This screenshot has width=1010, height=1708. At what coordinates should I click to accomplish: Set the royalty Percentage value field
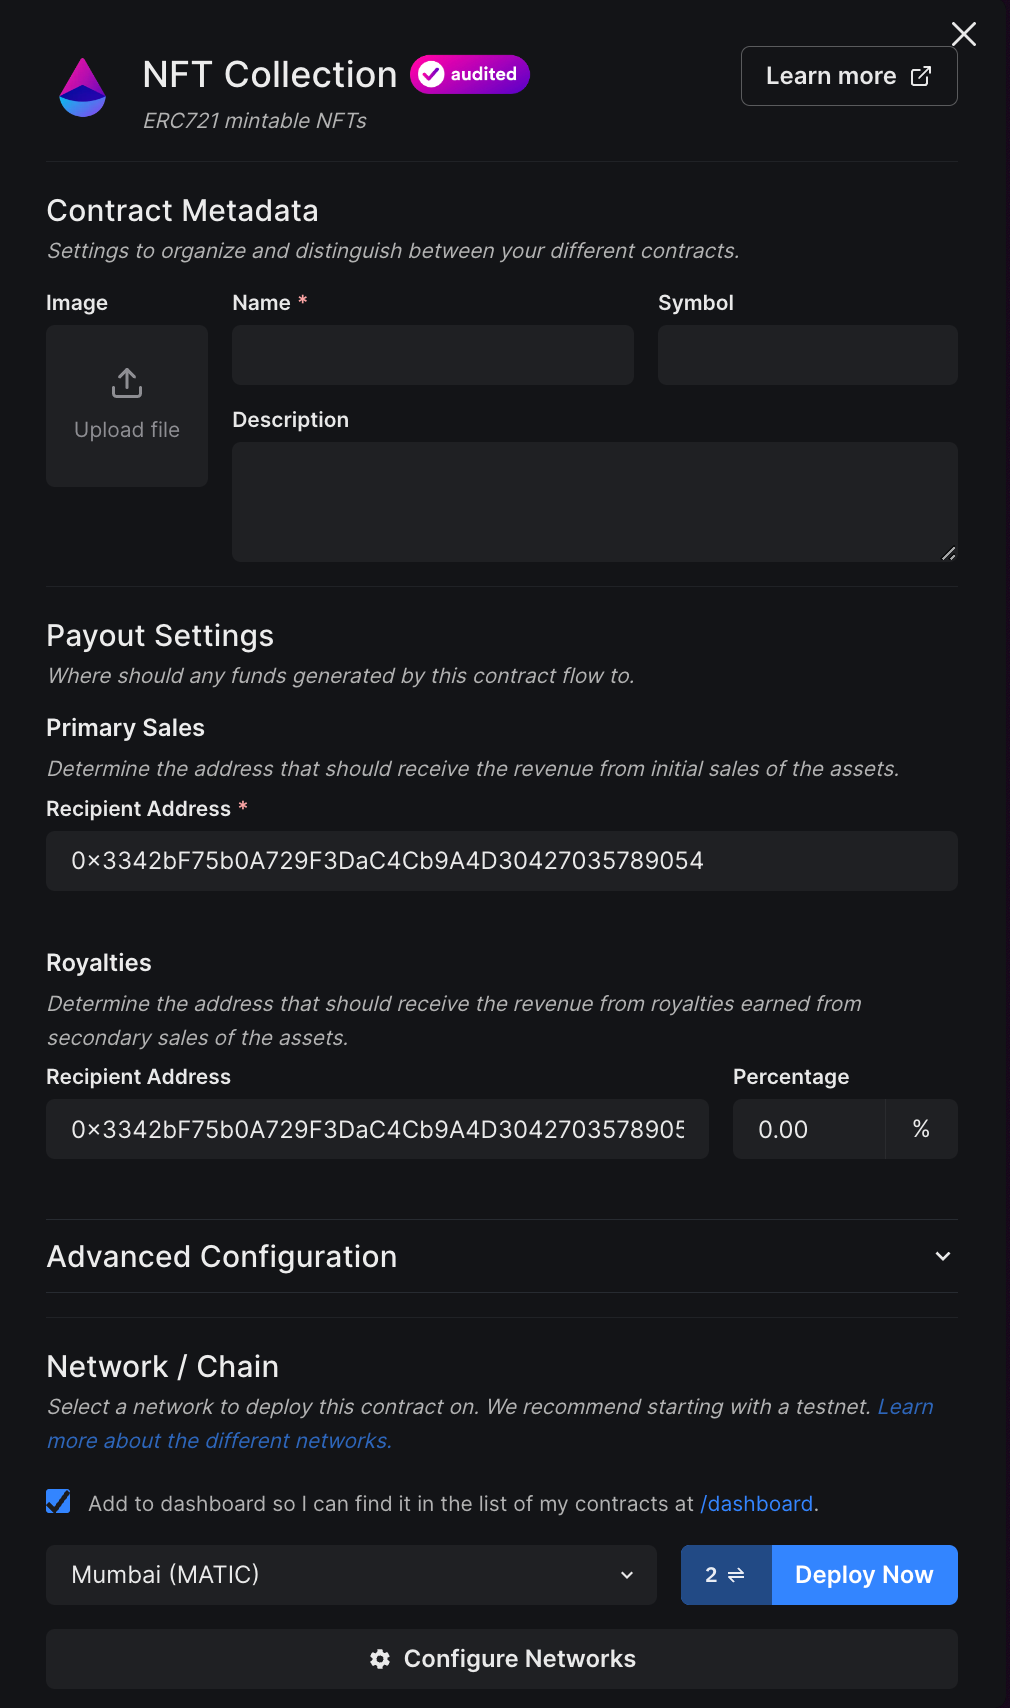pos(810,1129)
